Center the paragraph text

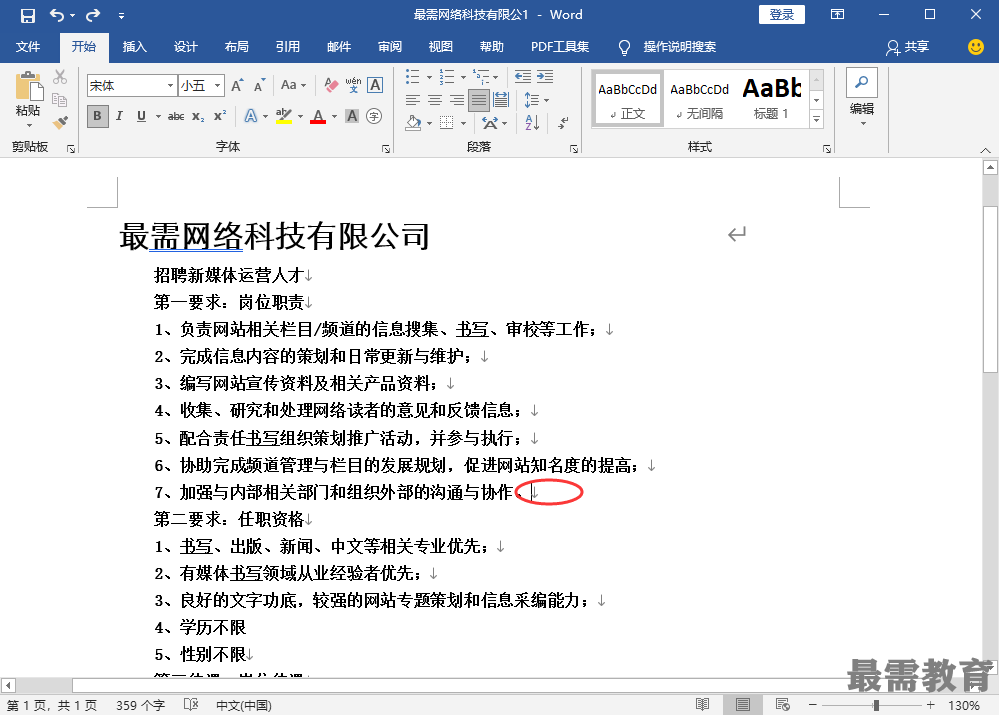(435, 100)
